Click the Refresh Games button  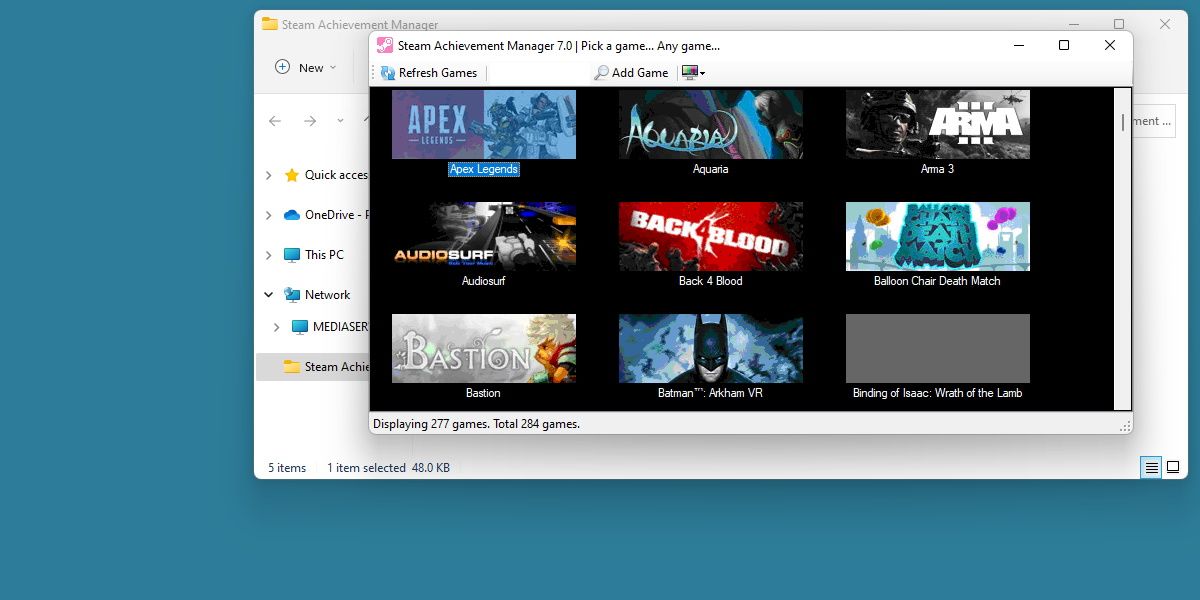click(x=428, y=72)
